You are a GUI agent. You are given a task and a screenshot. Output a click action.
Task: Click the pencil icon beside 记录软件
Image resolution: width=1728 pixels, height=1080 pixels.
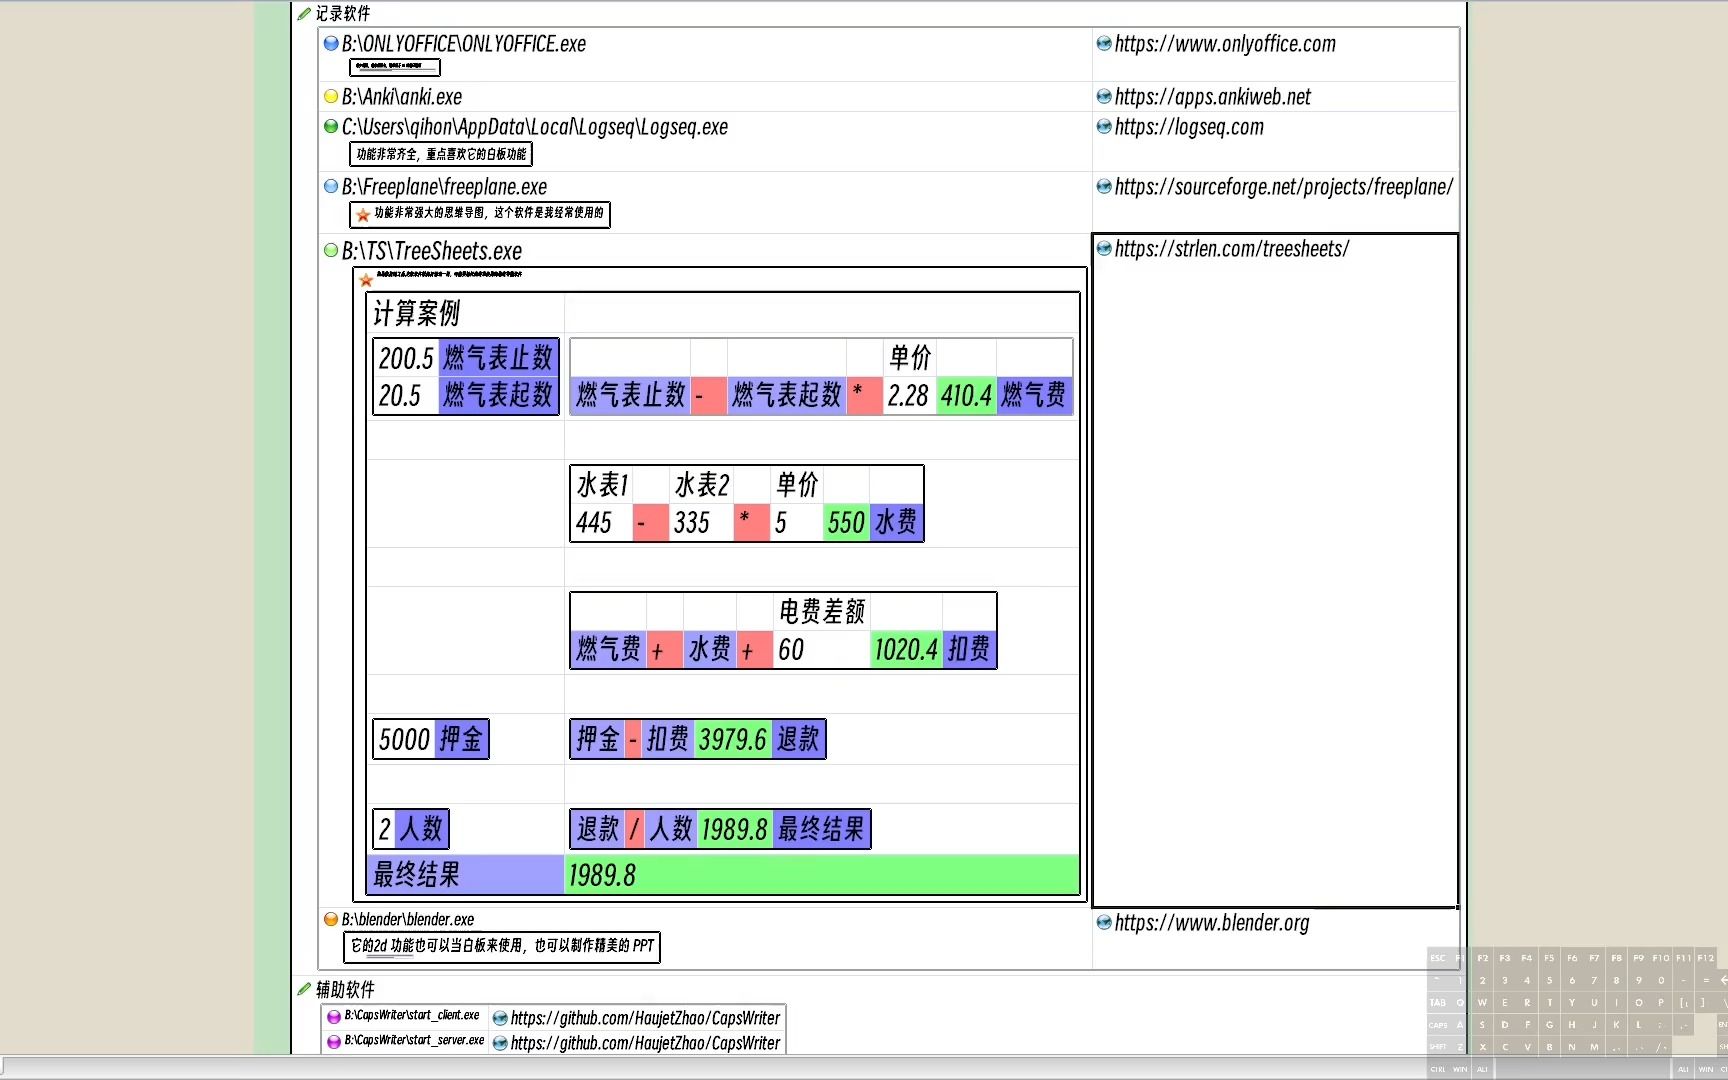point(304,13)
